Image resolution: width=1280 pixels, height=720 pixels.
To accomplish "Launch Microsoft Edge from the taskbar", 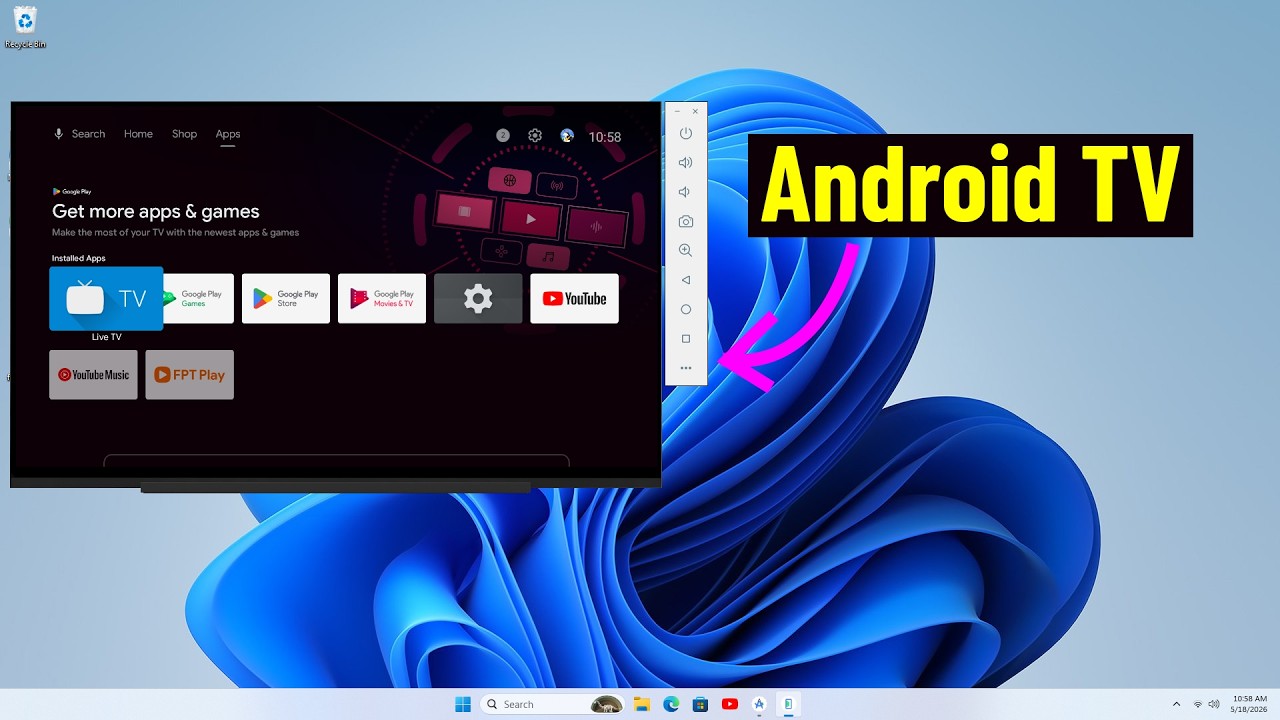I will 671,704.
